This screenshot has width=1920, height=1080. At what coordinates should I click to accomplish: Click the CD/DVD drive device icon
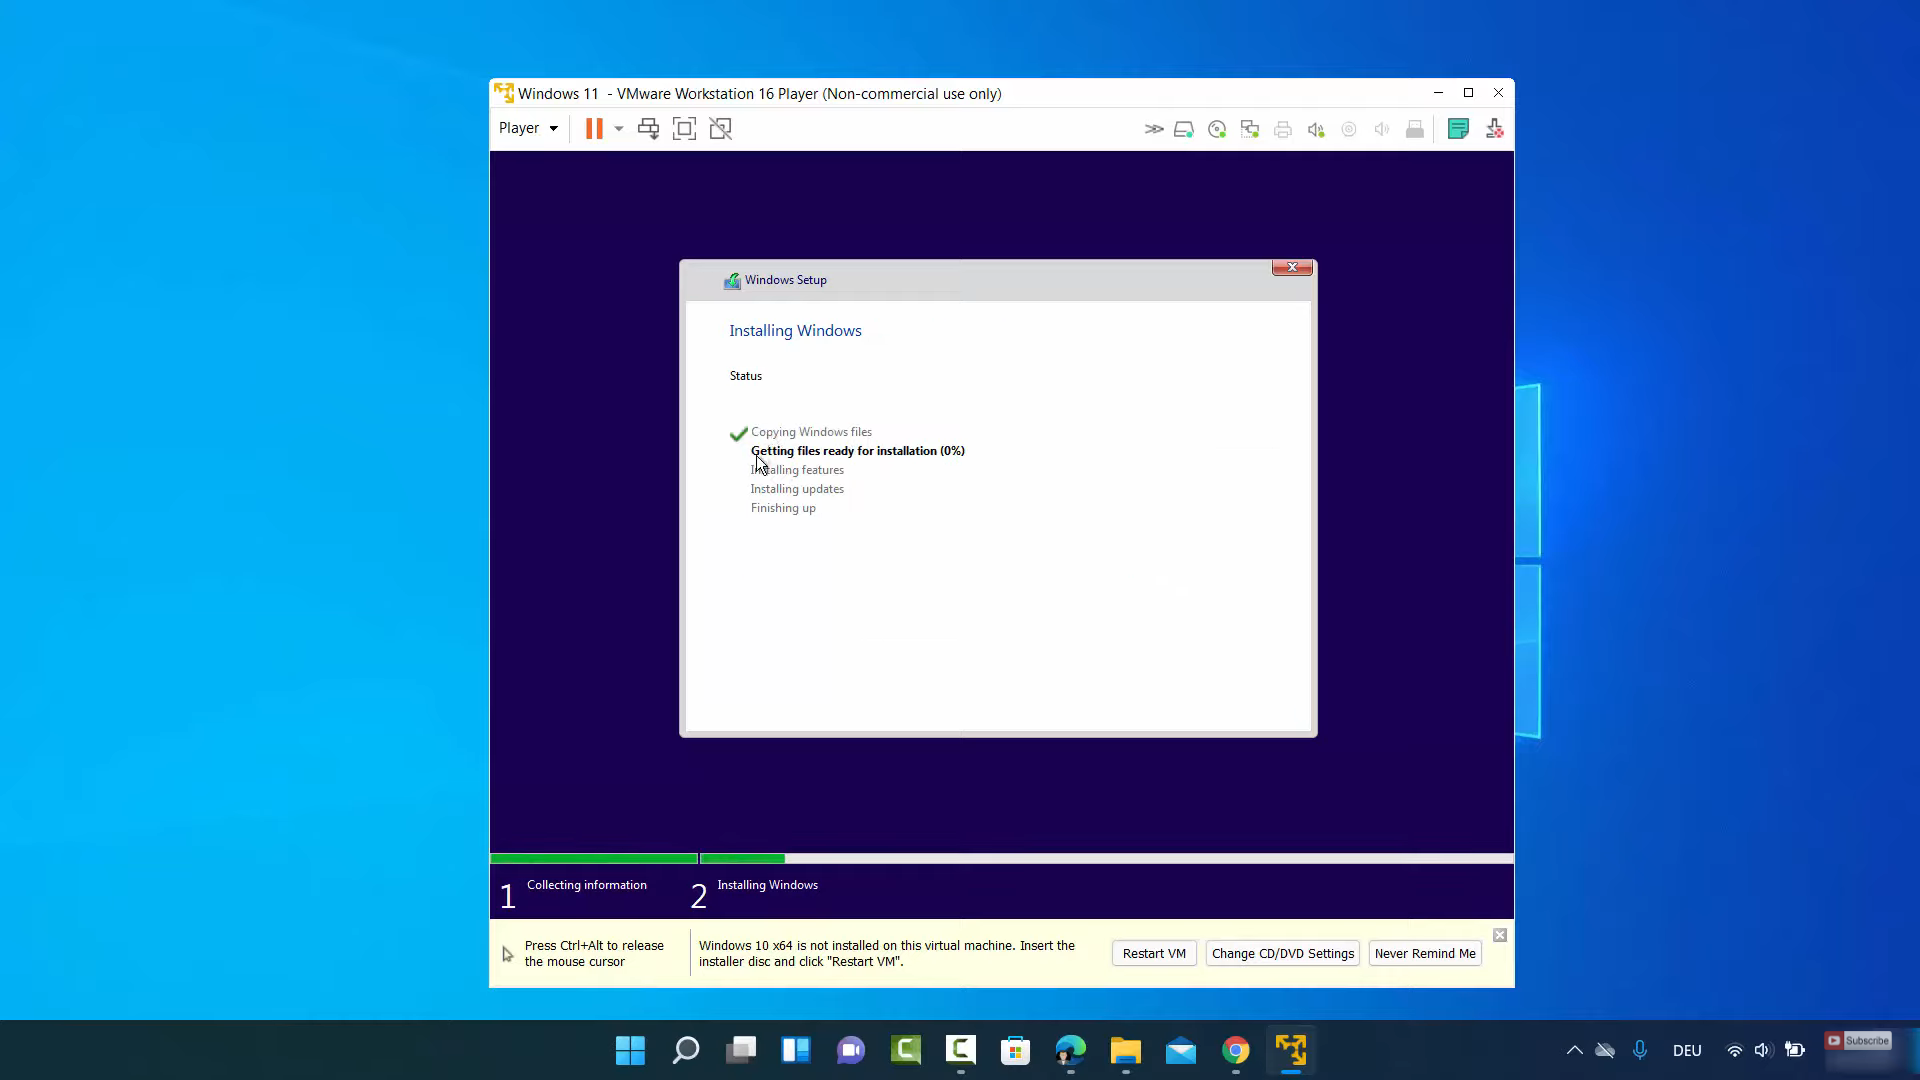[x=1217, y=129]
